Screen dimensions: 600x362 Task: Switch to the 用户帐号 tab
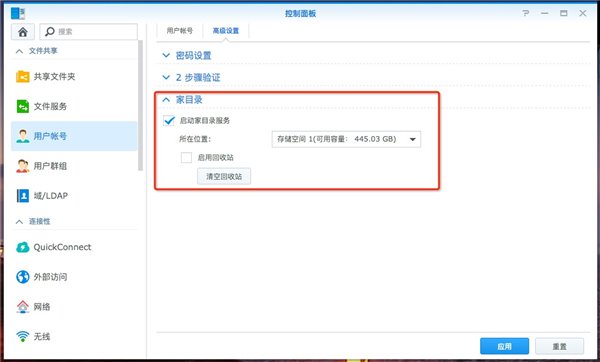[x=179, y=31]
